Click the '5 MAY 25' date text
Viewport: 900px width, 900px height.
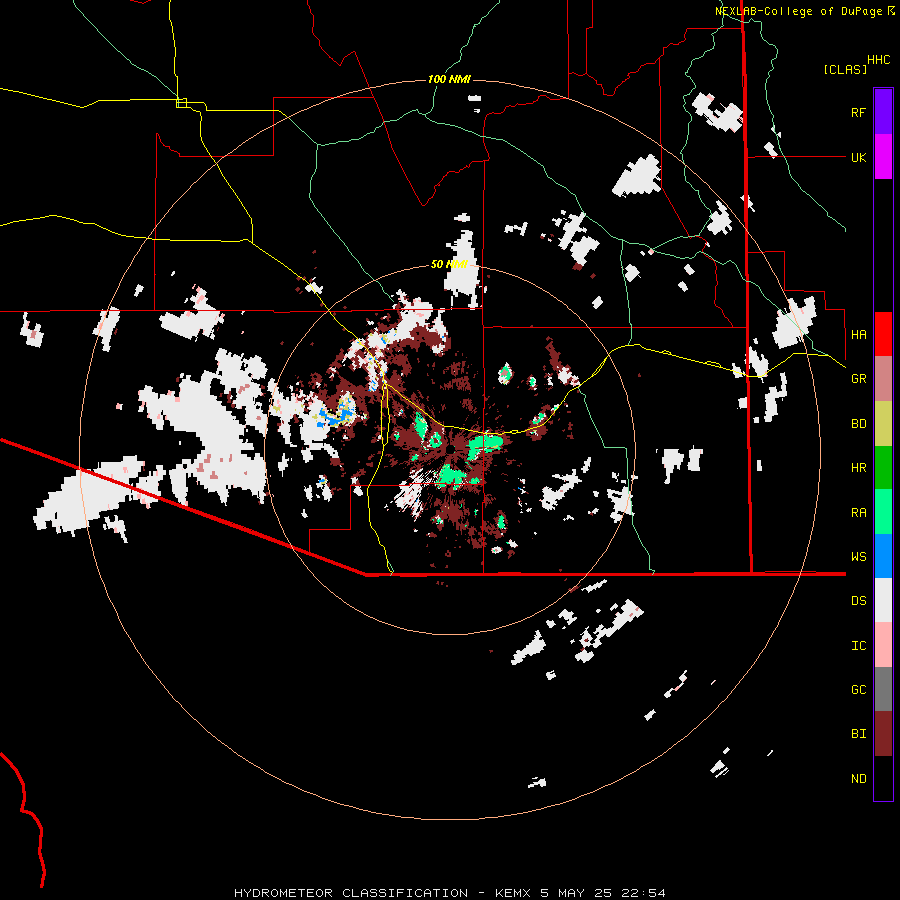click(x=577, y=893)
